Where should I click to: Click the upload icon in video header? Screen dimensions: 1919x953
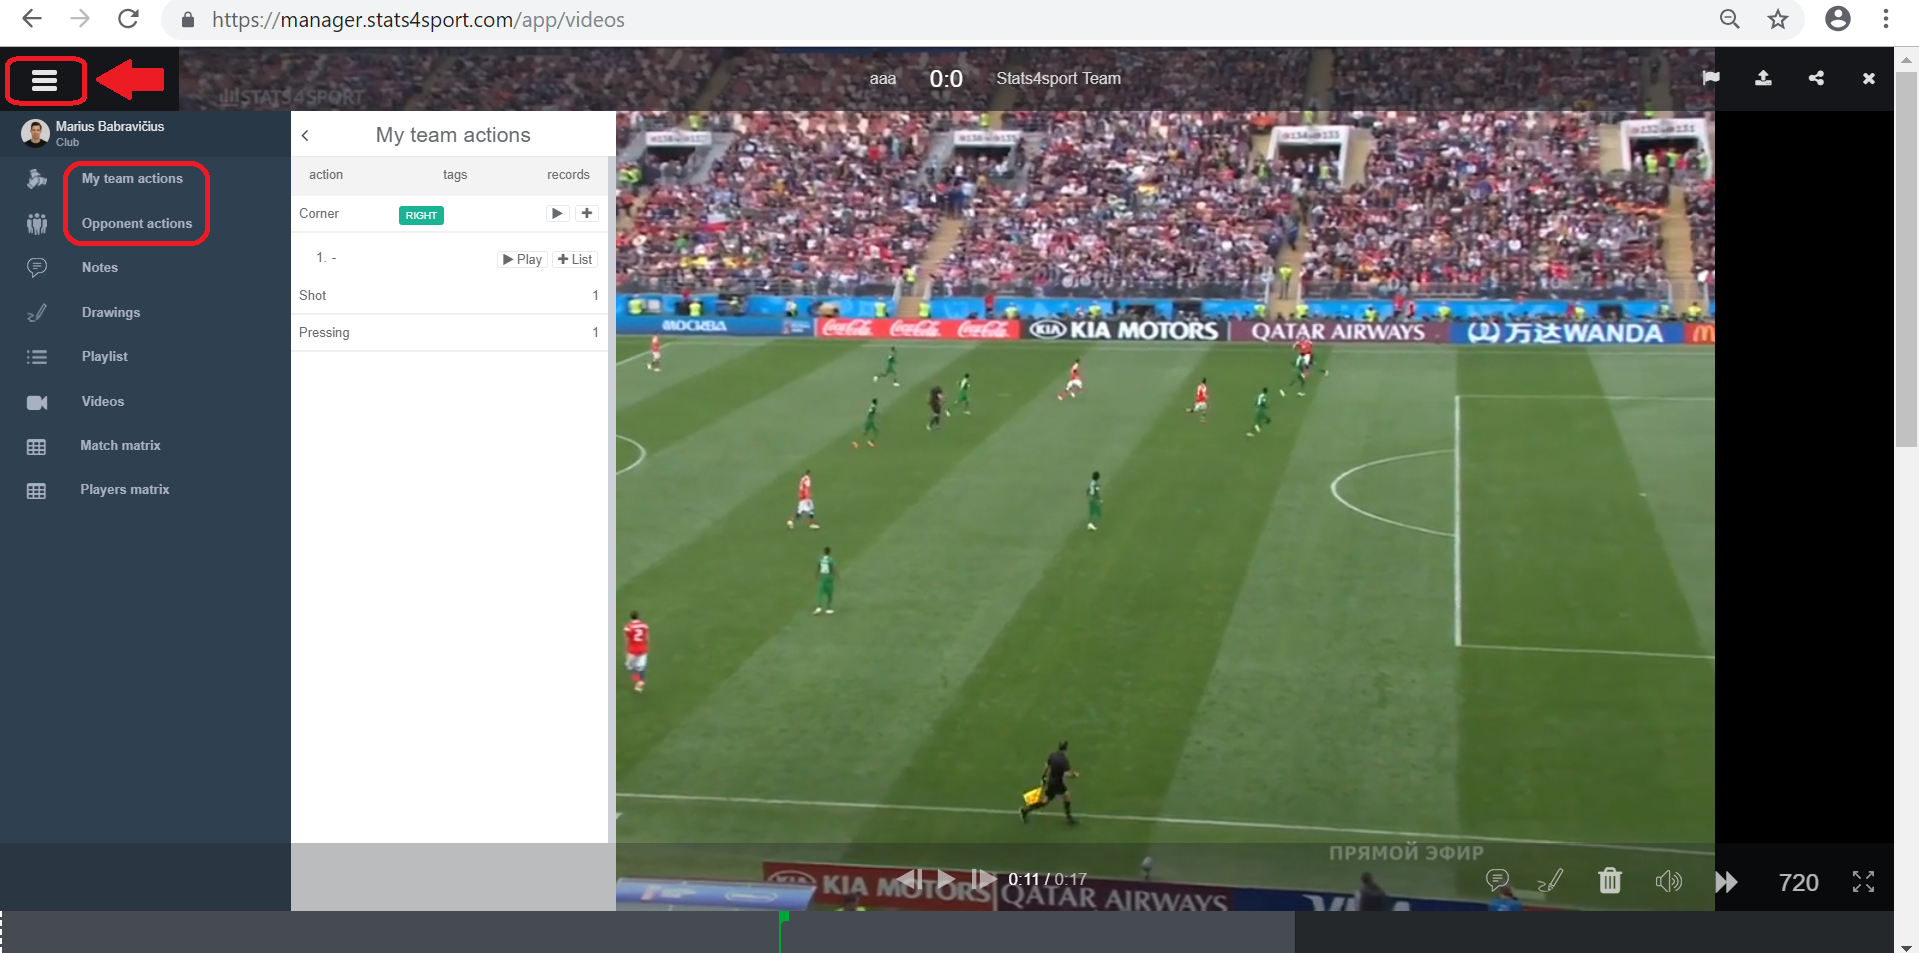pyautogui.click(x=1764, y=78)
